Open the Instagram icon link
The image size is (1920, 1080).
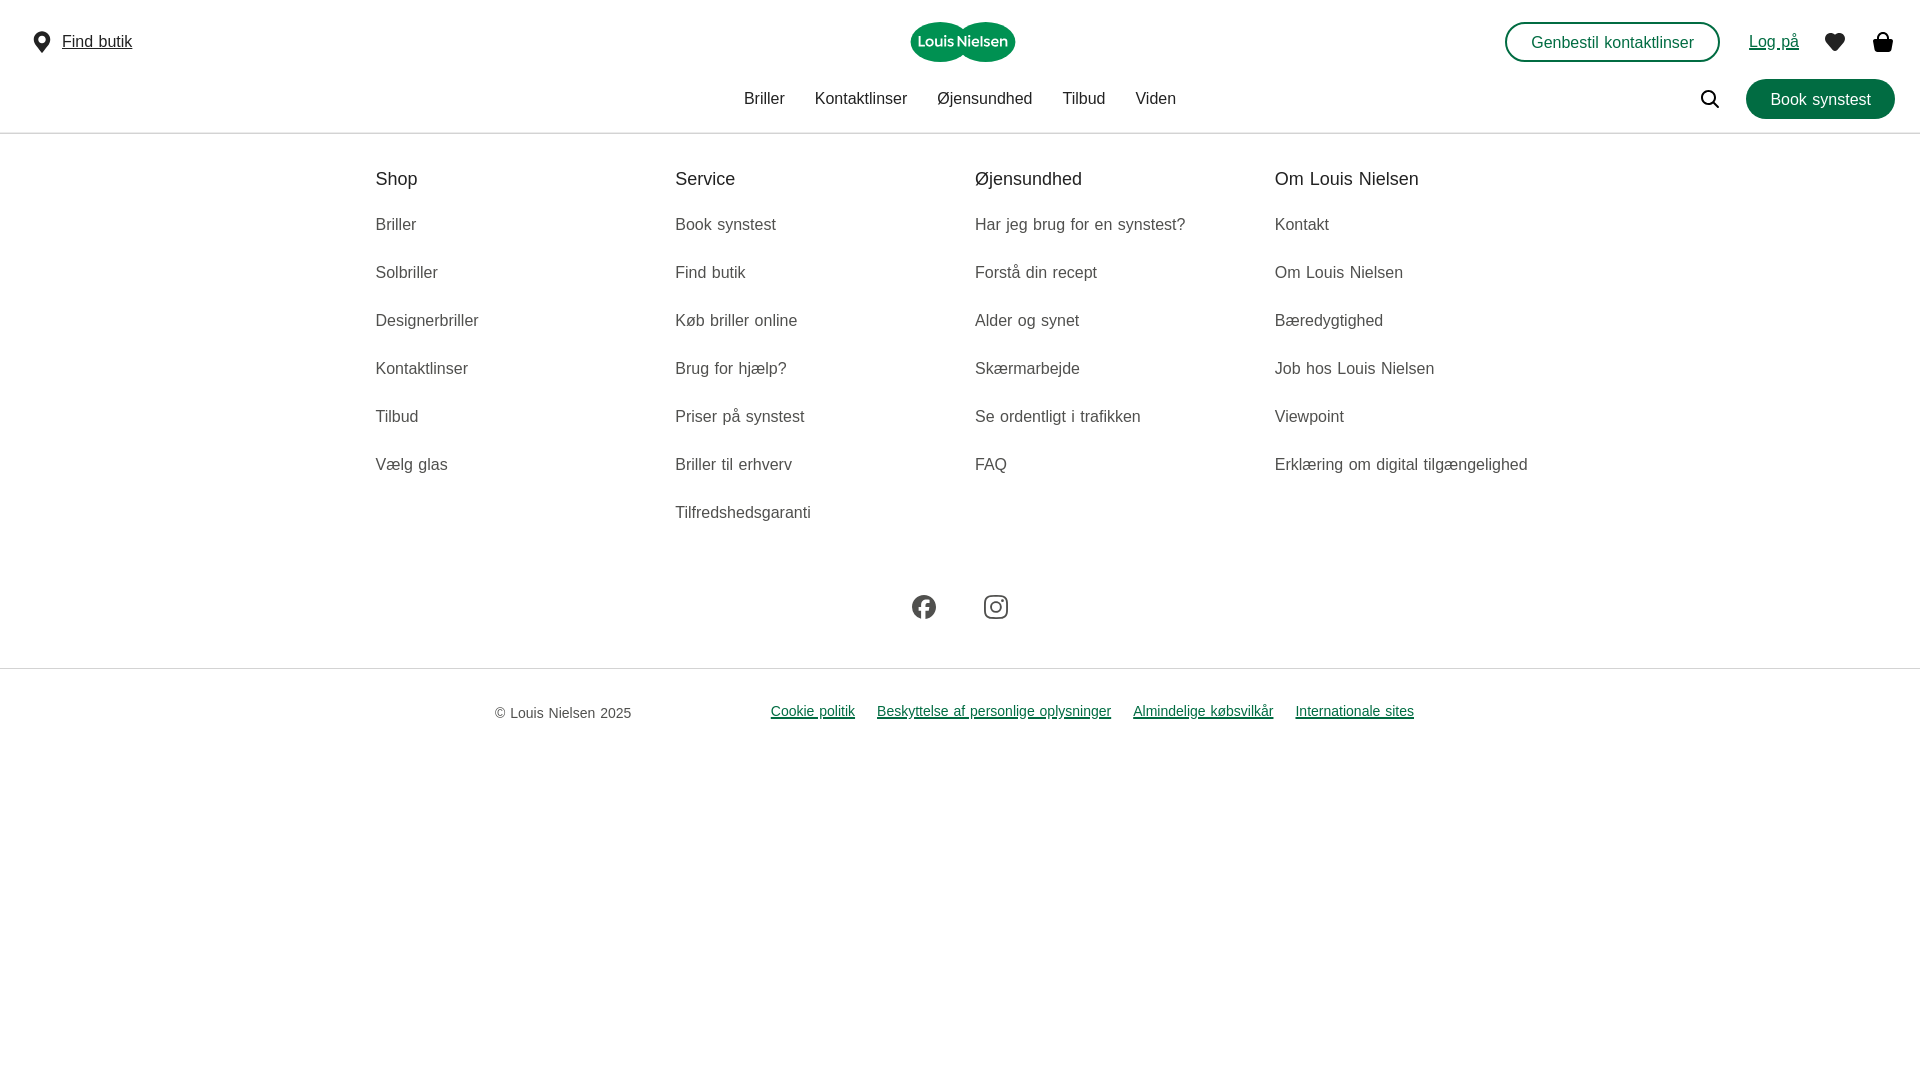pos(995,607)
